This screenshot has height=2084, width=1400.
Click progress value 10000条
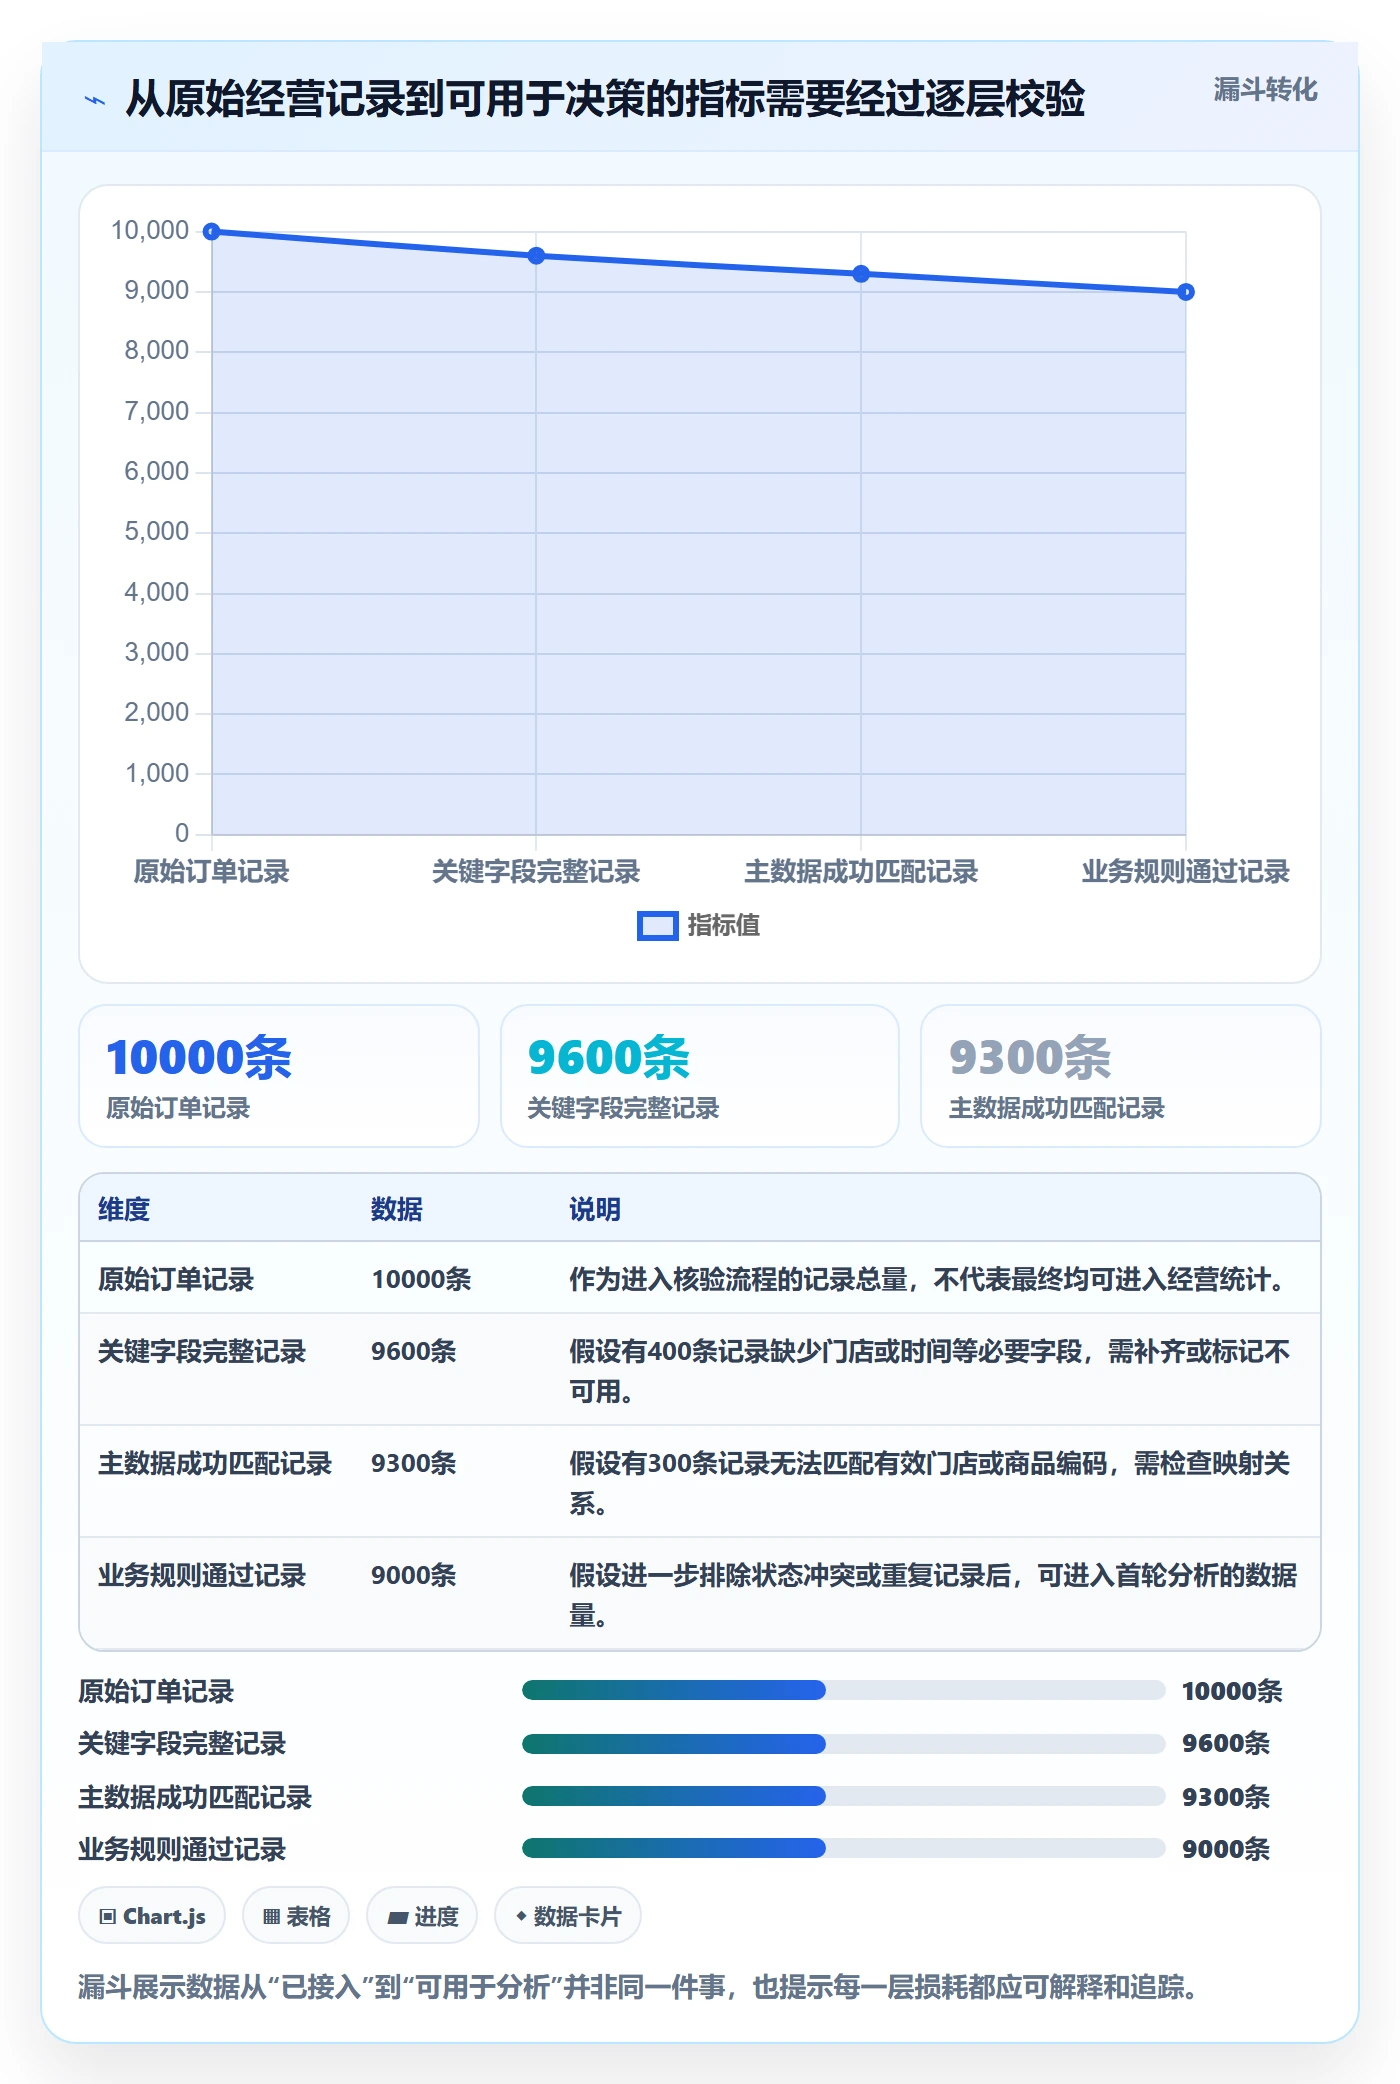click(x=1232, y=1691)
